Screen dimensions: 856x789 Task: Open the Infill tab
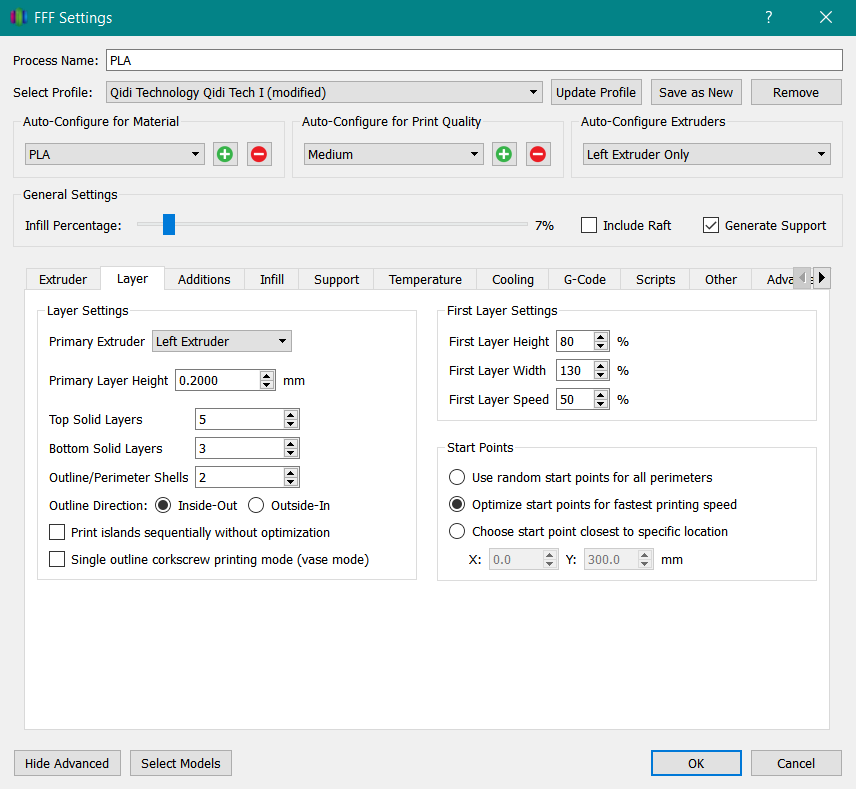coord(272,280)
